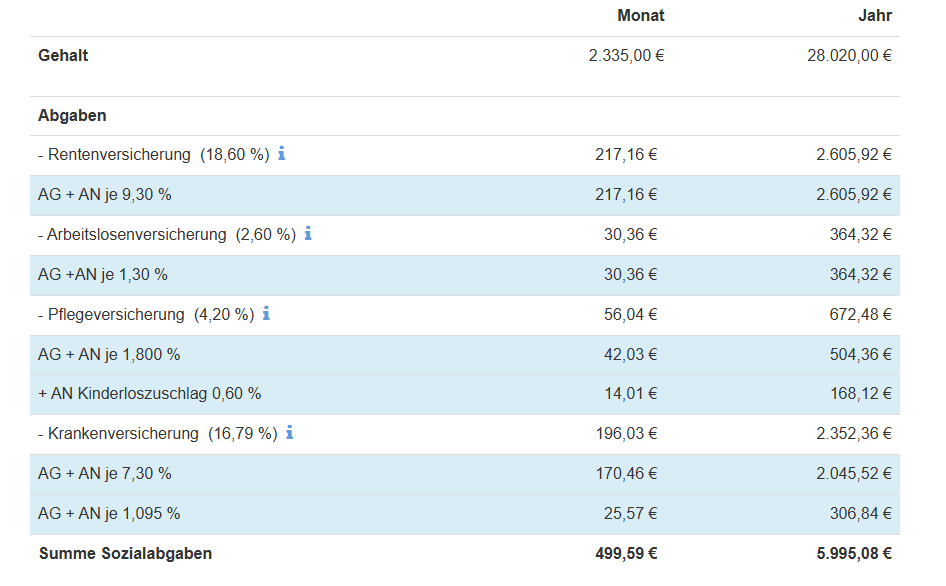Click the Summe Sozialabgaben label
The width and height of the screenshot is (946, 586).
[125, 554]
